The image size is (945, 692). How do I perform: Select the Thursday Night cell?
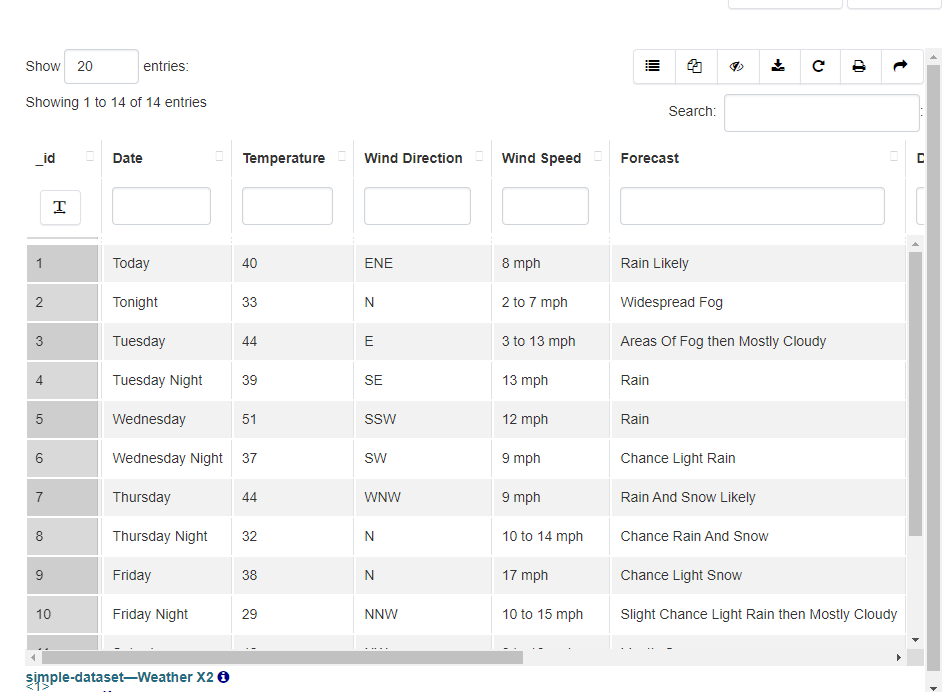coord(168,536)
